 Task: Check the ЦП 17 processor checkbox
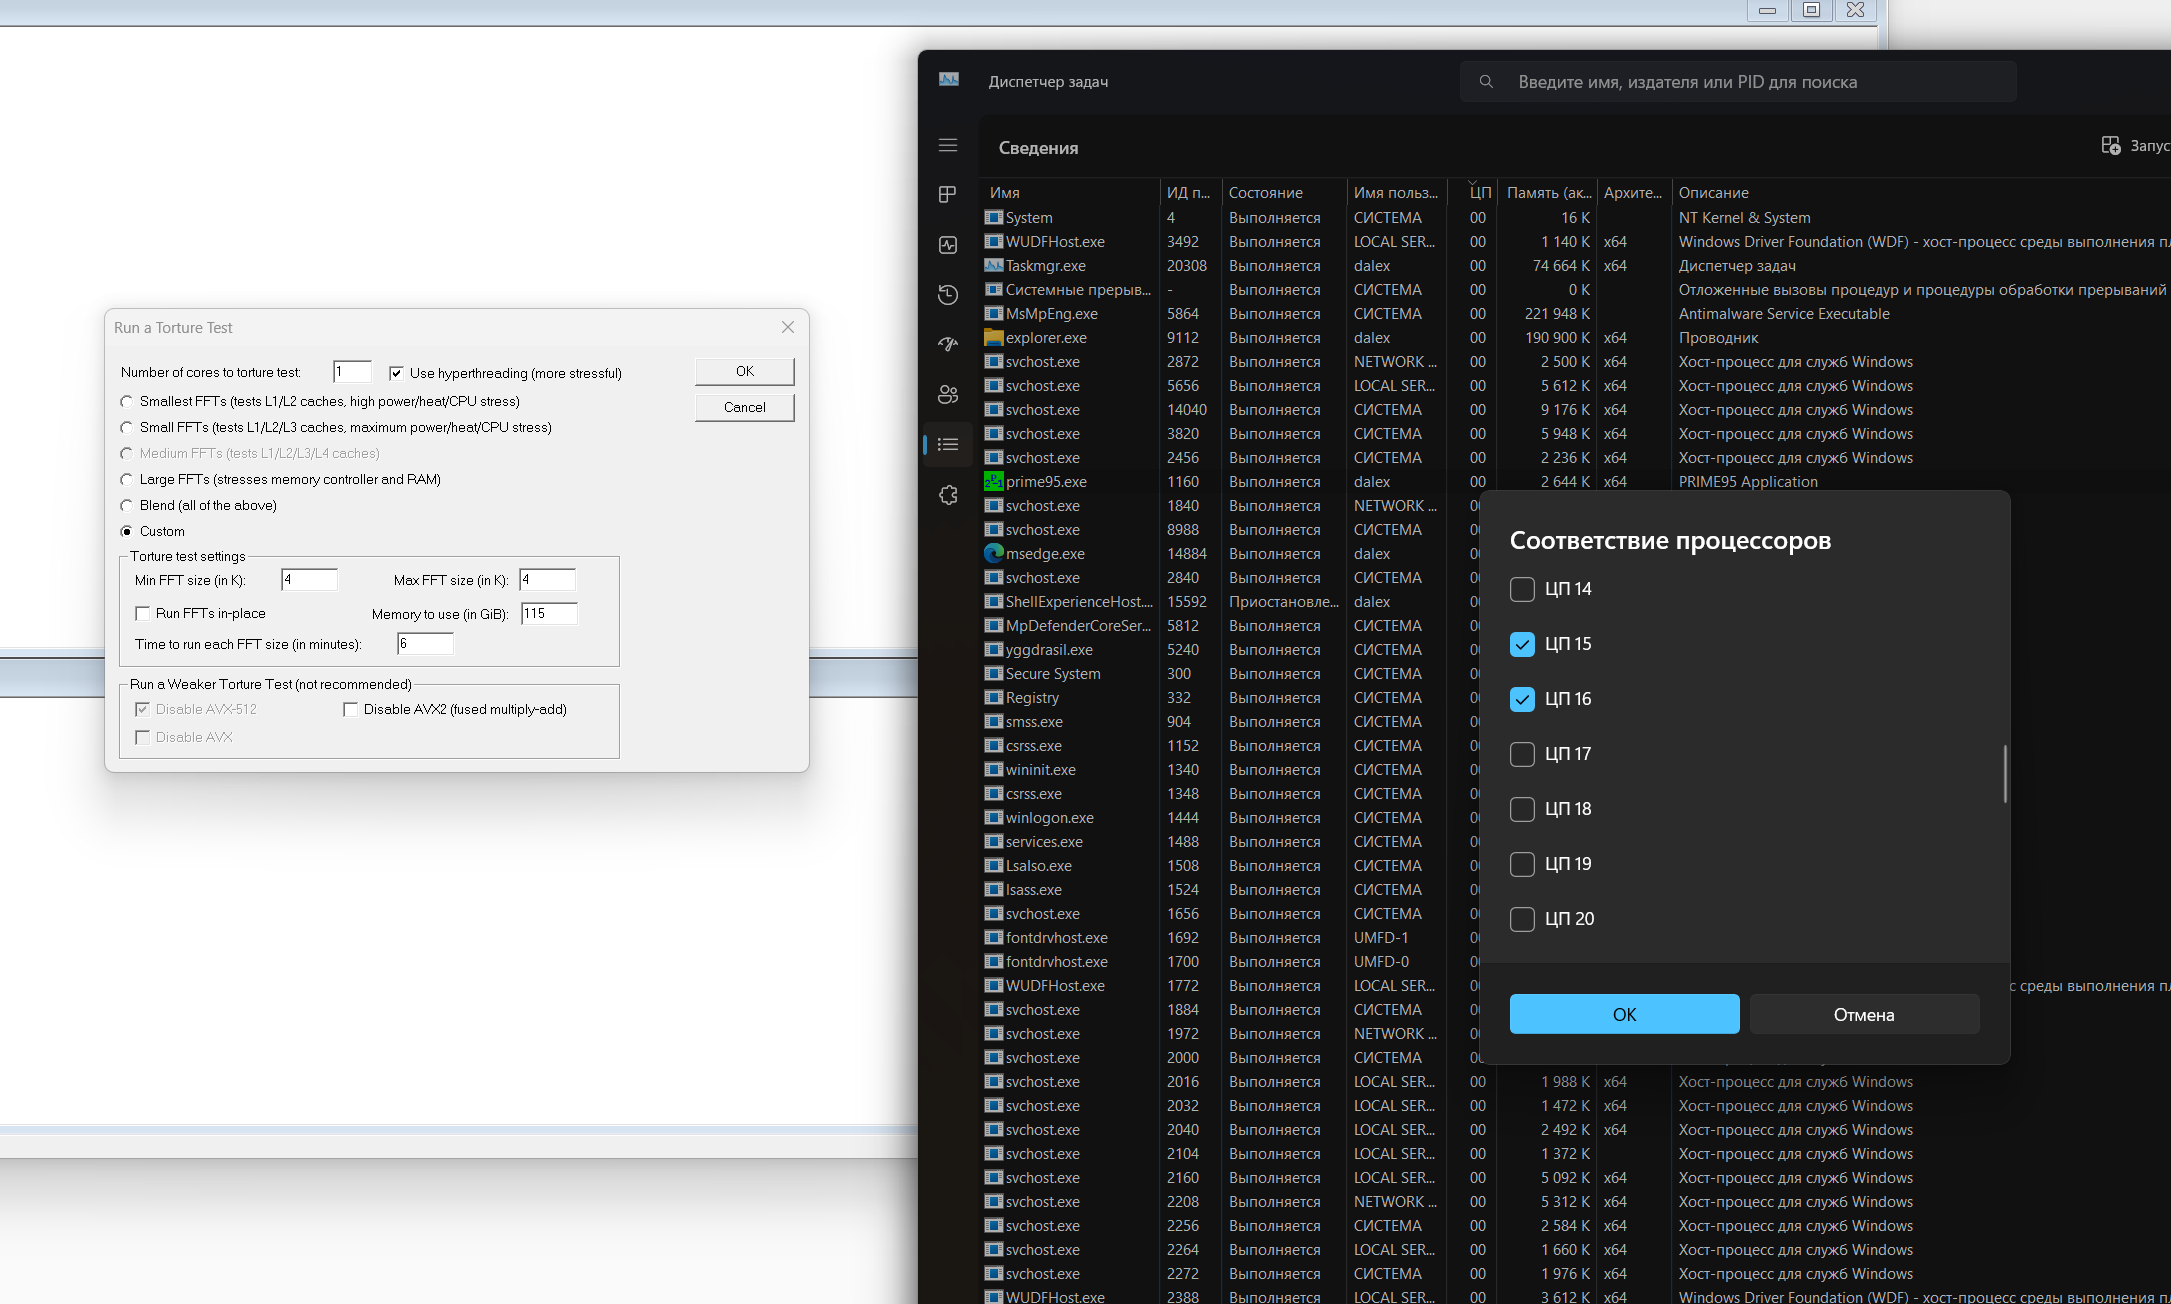(1522, 754)
